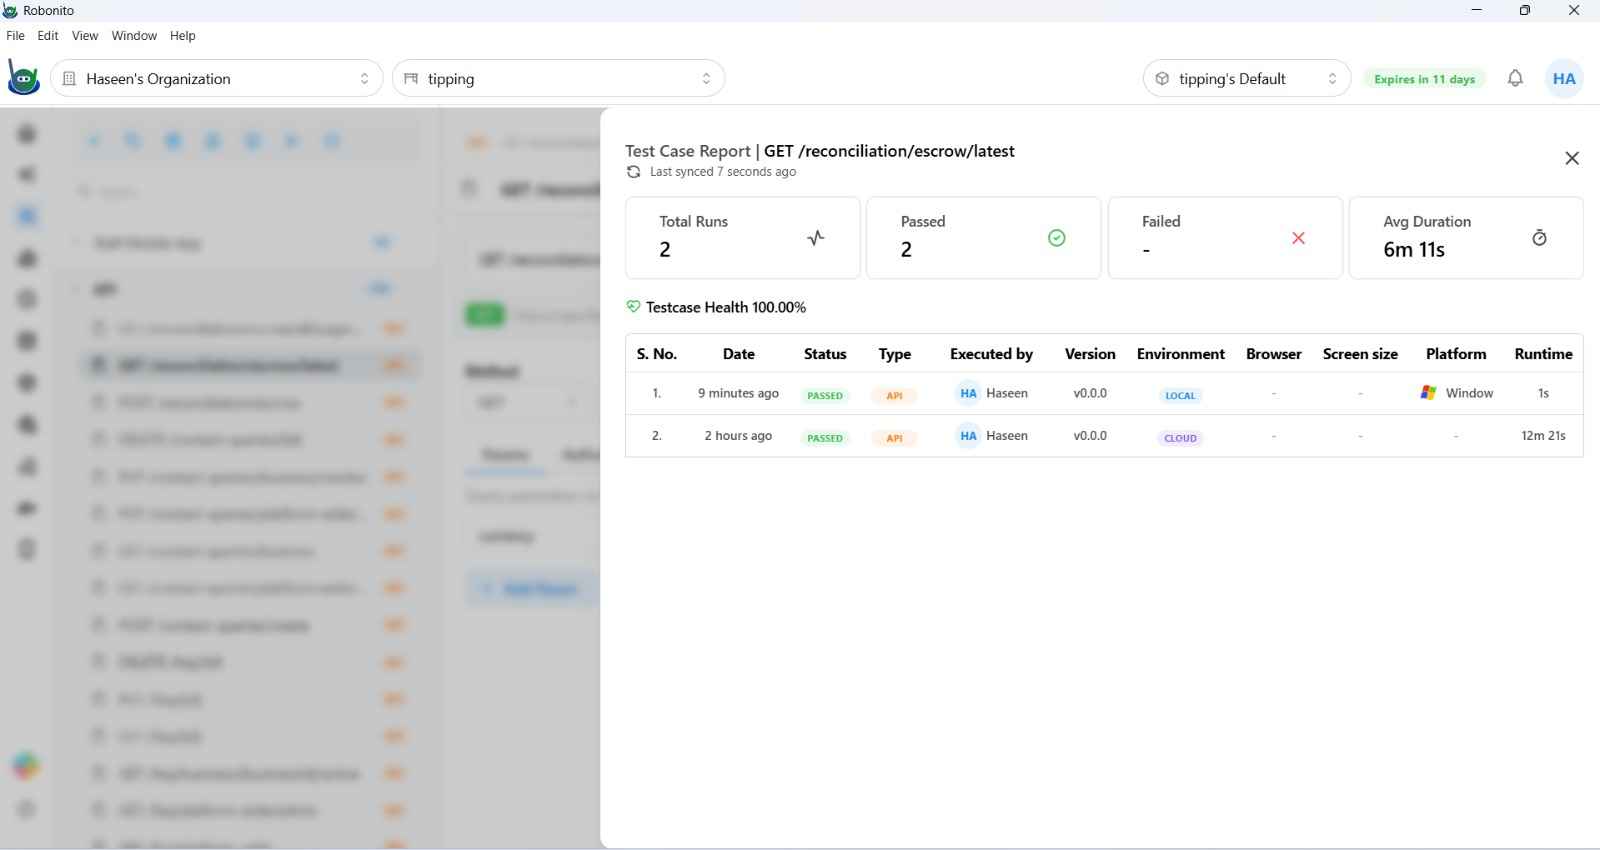Click the S. No. column header
The height and width of the screenshot is (850, 1600).
(657, 354)
